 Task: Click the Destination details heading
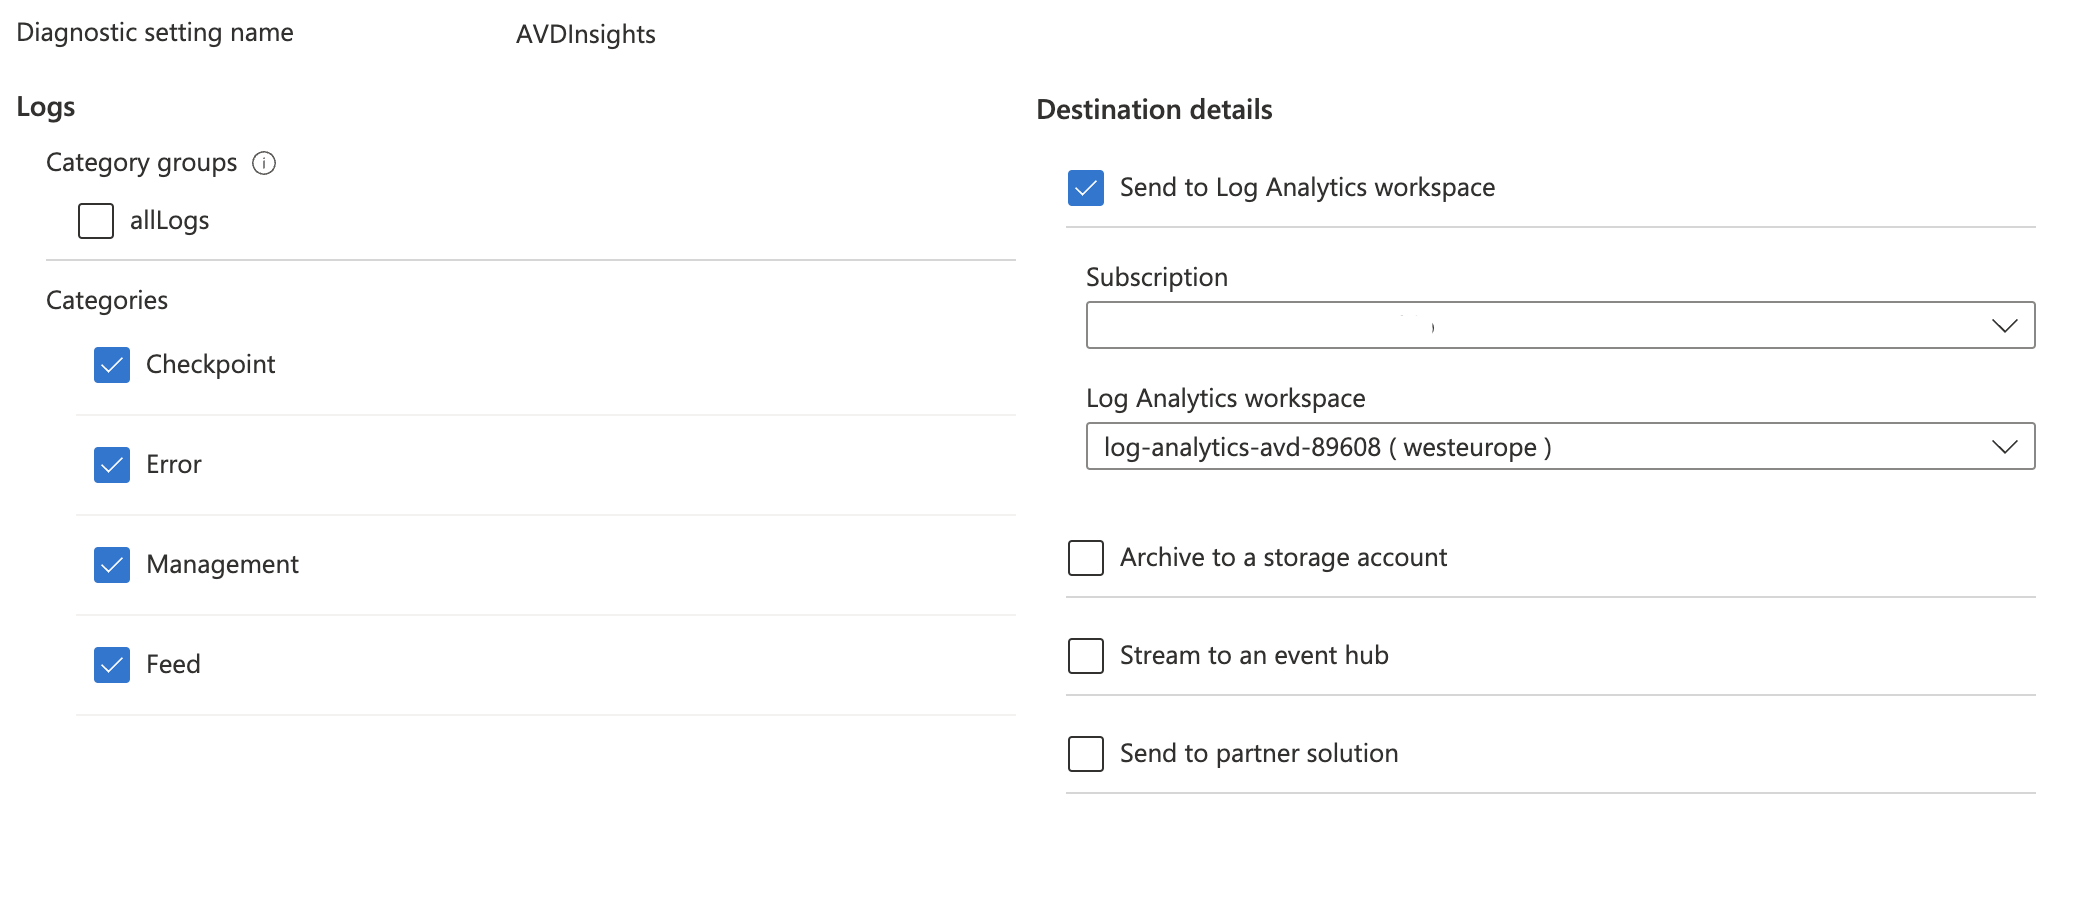click(1154, 109)
